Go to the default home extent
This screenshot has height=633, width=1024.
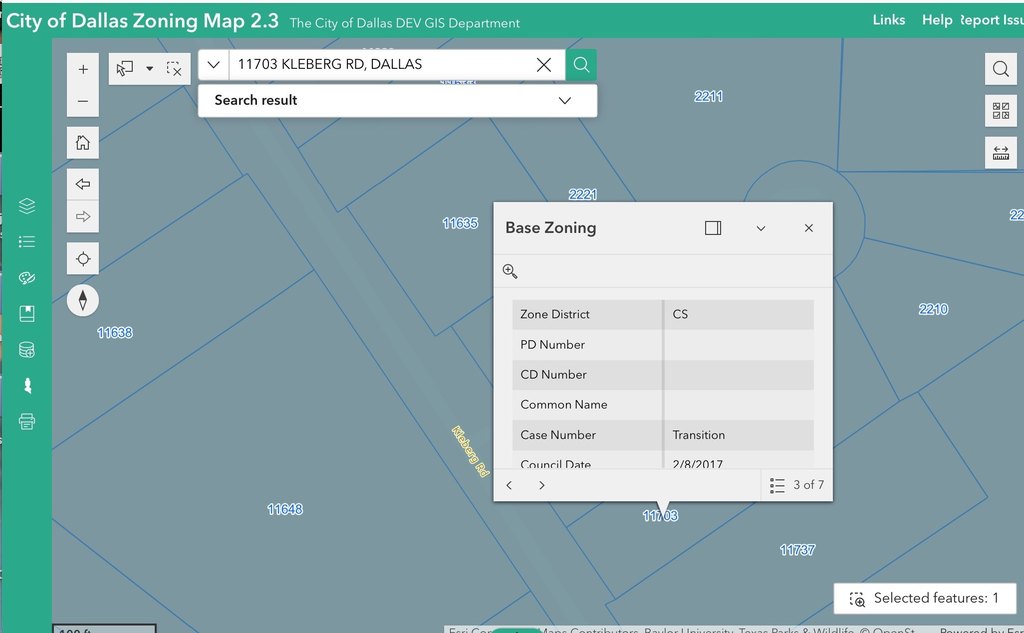click(x=83, y=142)
